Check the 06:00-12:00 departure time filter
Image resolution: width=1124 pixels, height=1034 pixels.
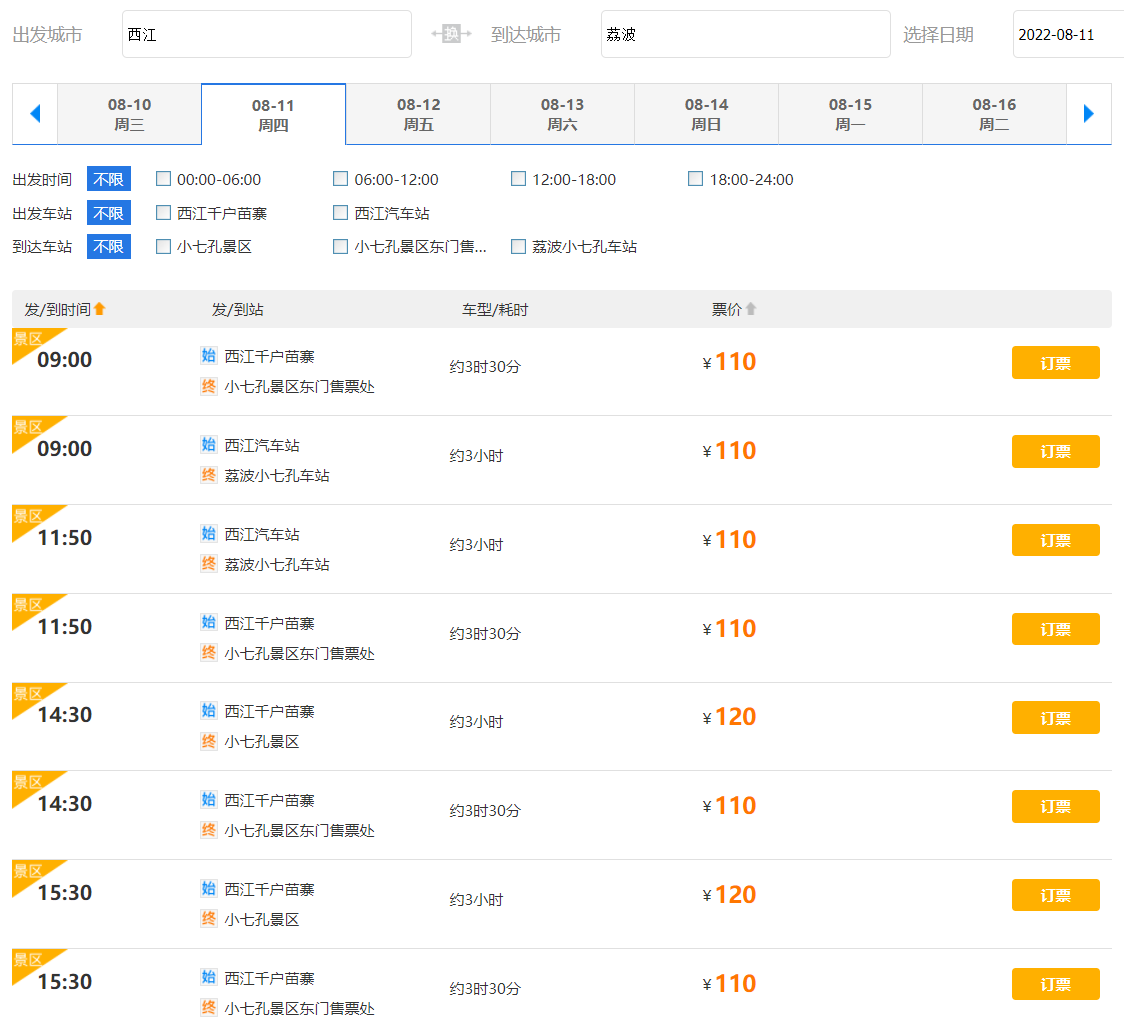coord(341,179)
